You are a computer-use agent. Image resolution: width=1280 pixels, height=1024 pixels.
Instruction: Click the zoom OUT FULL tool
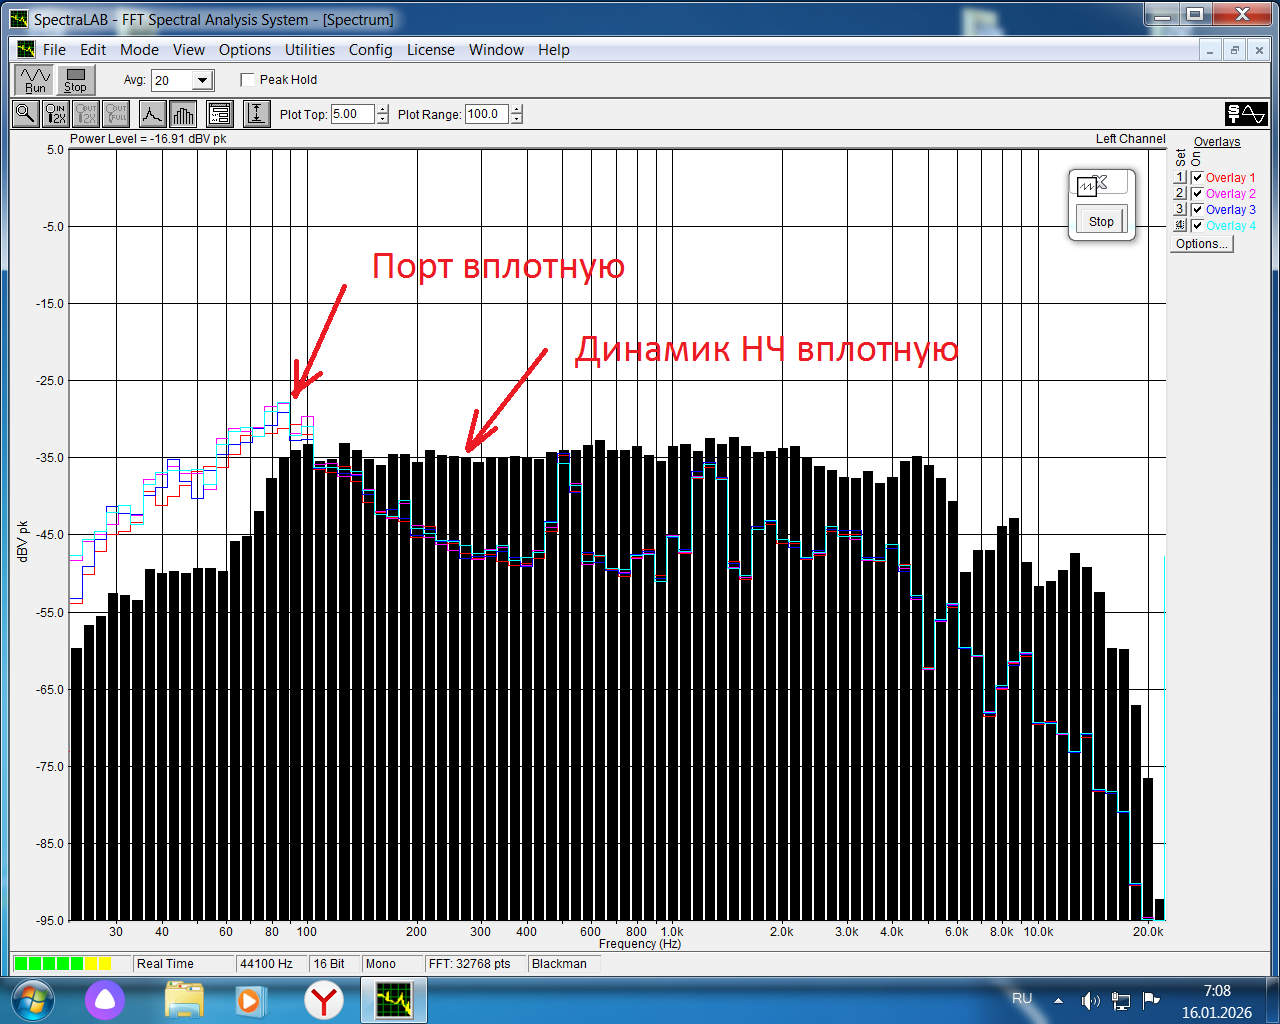pos(116,114)
